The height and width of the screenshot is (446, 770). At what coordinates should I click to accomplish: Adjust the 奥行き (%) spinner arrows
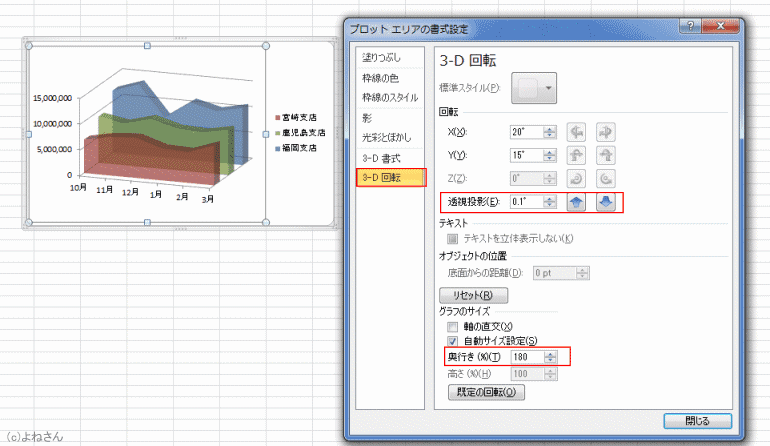[550, 357]
